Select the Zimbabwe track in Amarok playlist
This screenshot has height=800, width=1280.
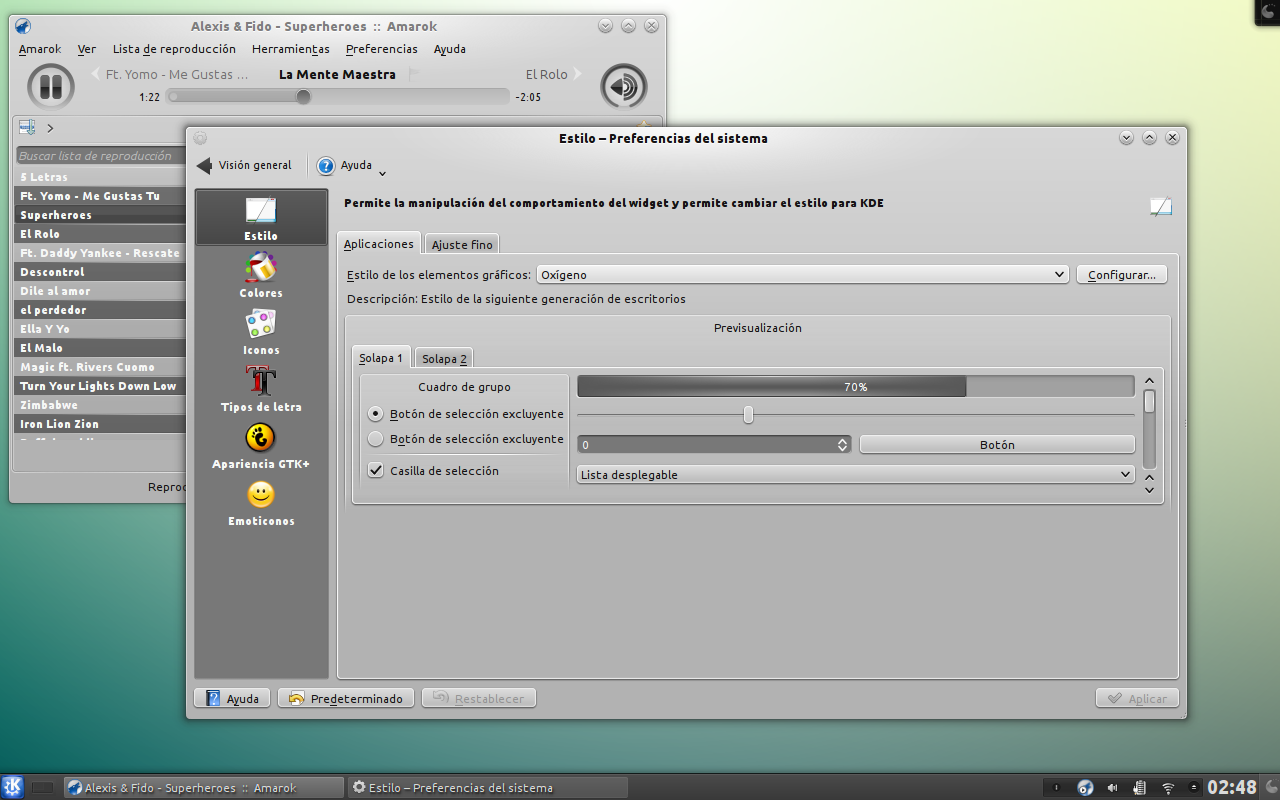click(x=101, y=405)
